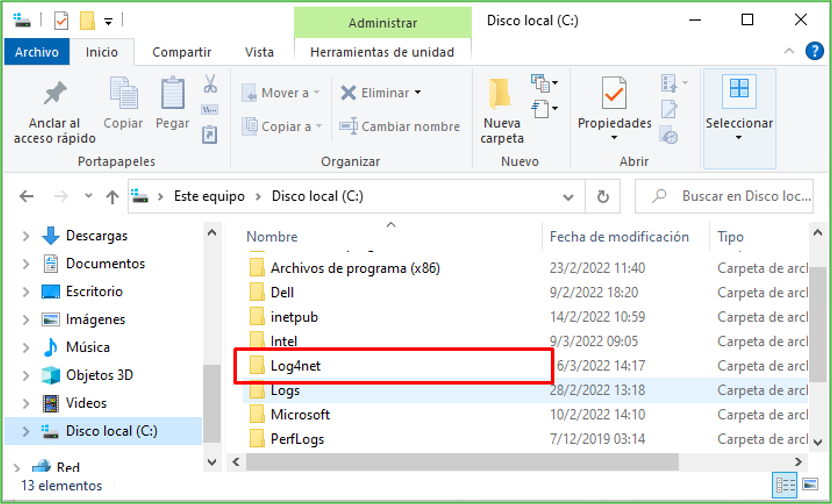
Task: Open the Archivo menu
Action: tap(37, 52)
